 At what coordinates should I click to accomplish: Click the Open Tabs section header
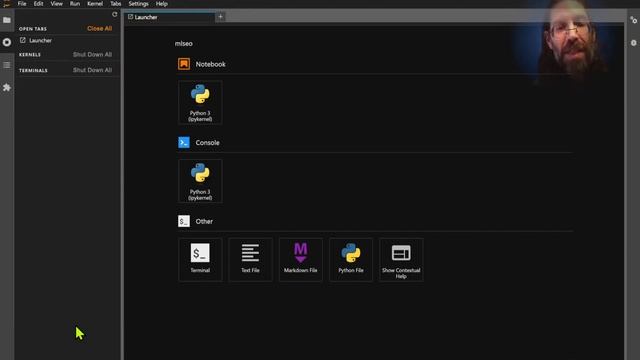[33, 29]
